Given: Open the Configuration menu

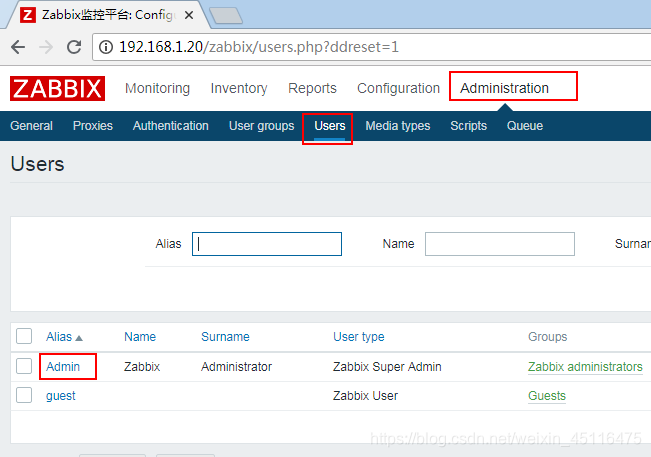Looking at the screenshot, I should (398, 88).
